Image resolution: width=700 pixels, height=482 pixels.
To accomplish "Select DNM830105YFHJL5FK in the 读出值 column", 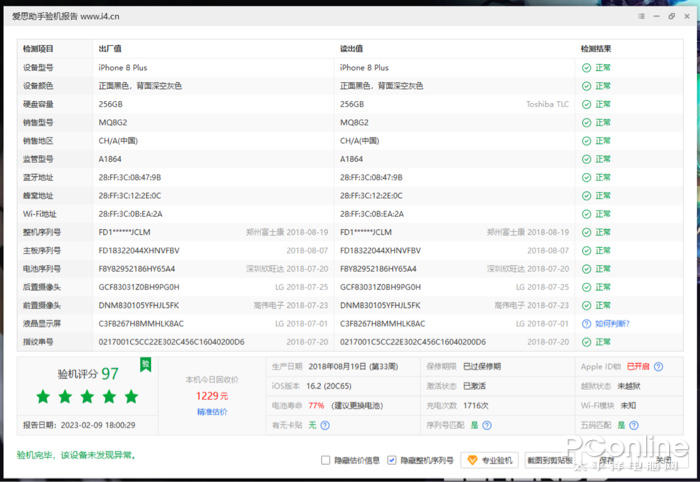I will click(380, 306).
